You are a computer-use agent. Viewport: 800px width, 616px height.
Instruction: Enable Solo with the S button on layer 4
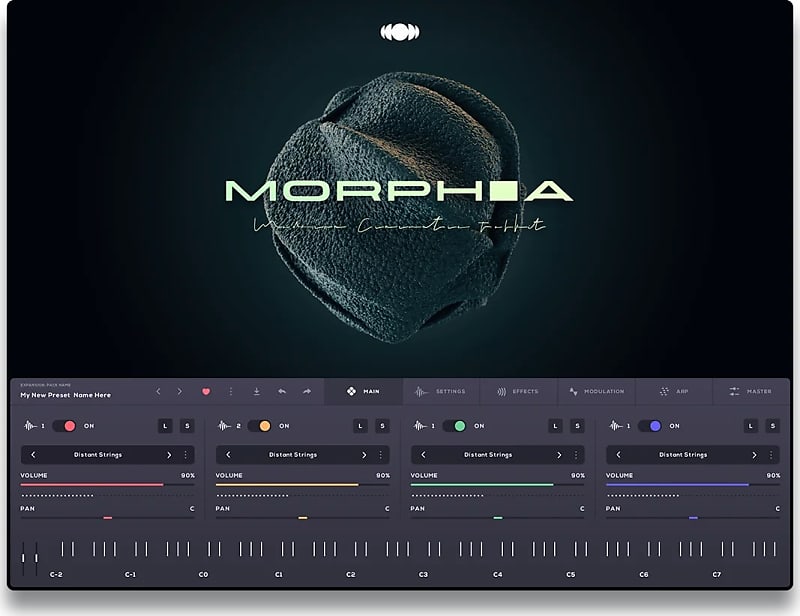(774, 424)
